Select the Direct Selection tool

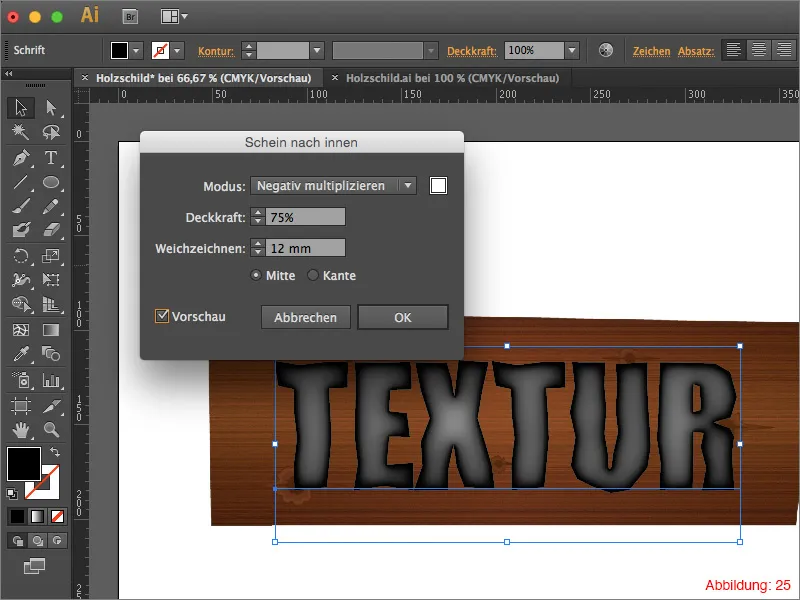[51, 108]
